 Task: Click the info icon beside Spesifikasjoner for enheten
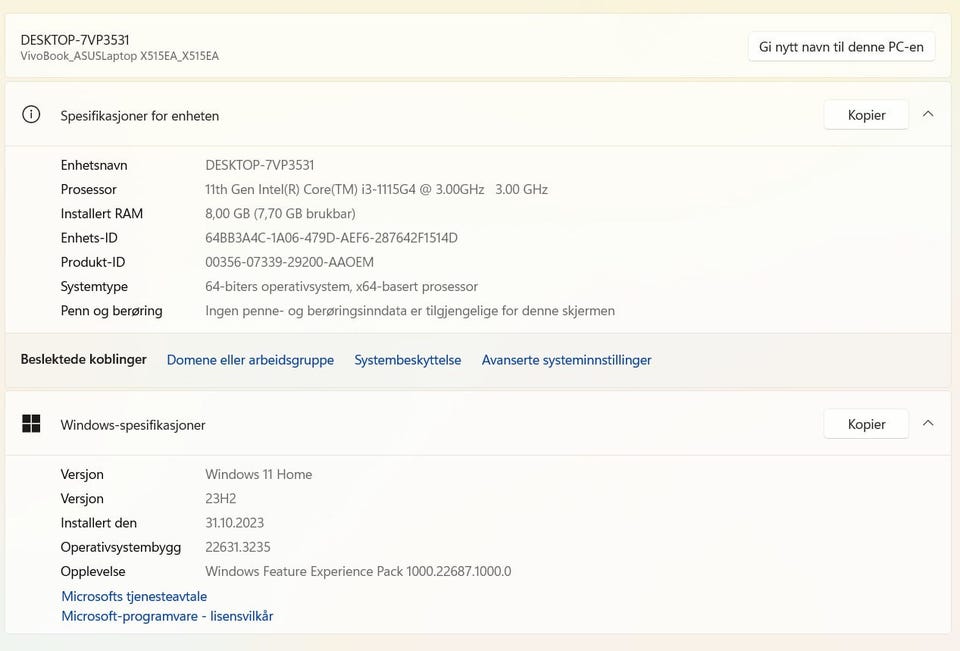pyautogui.click(x=31, y=115)
